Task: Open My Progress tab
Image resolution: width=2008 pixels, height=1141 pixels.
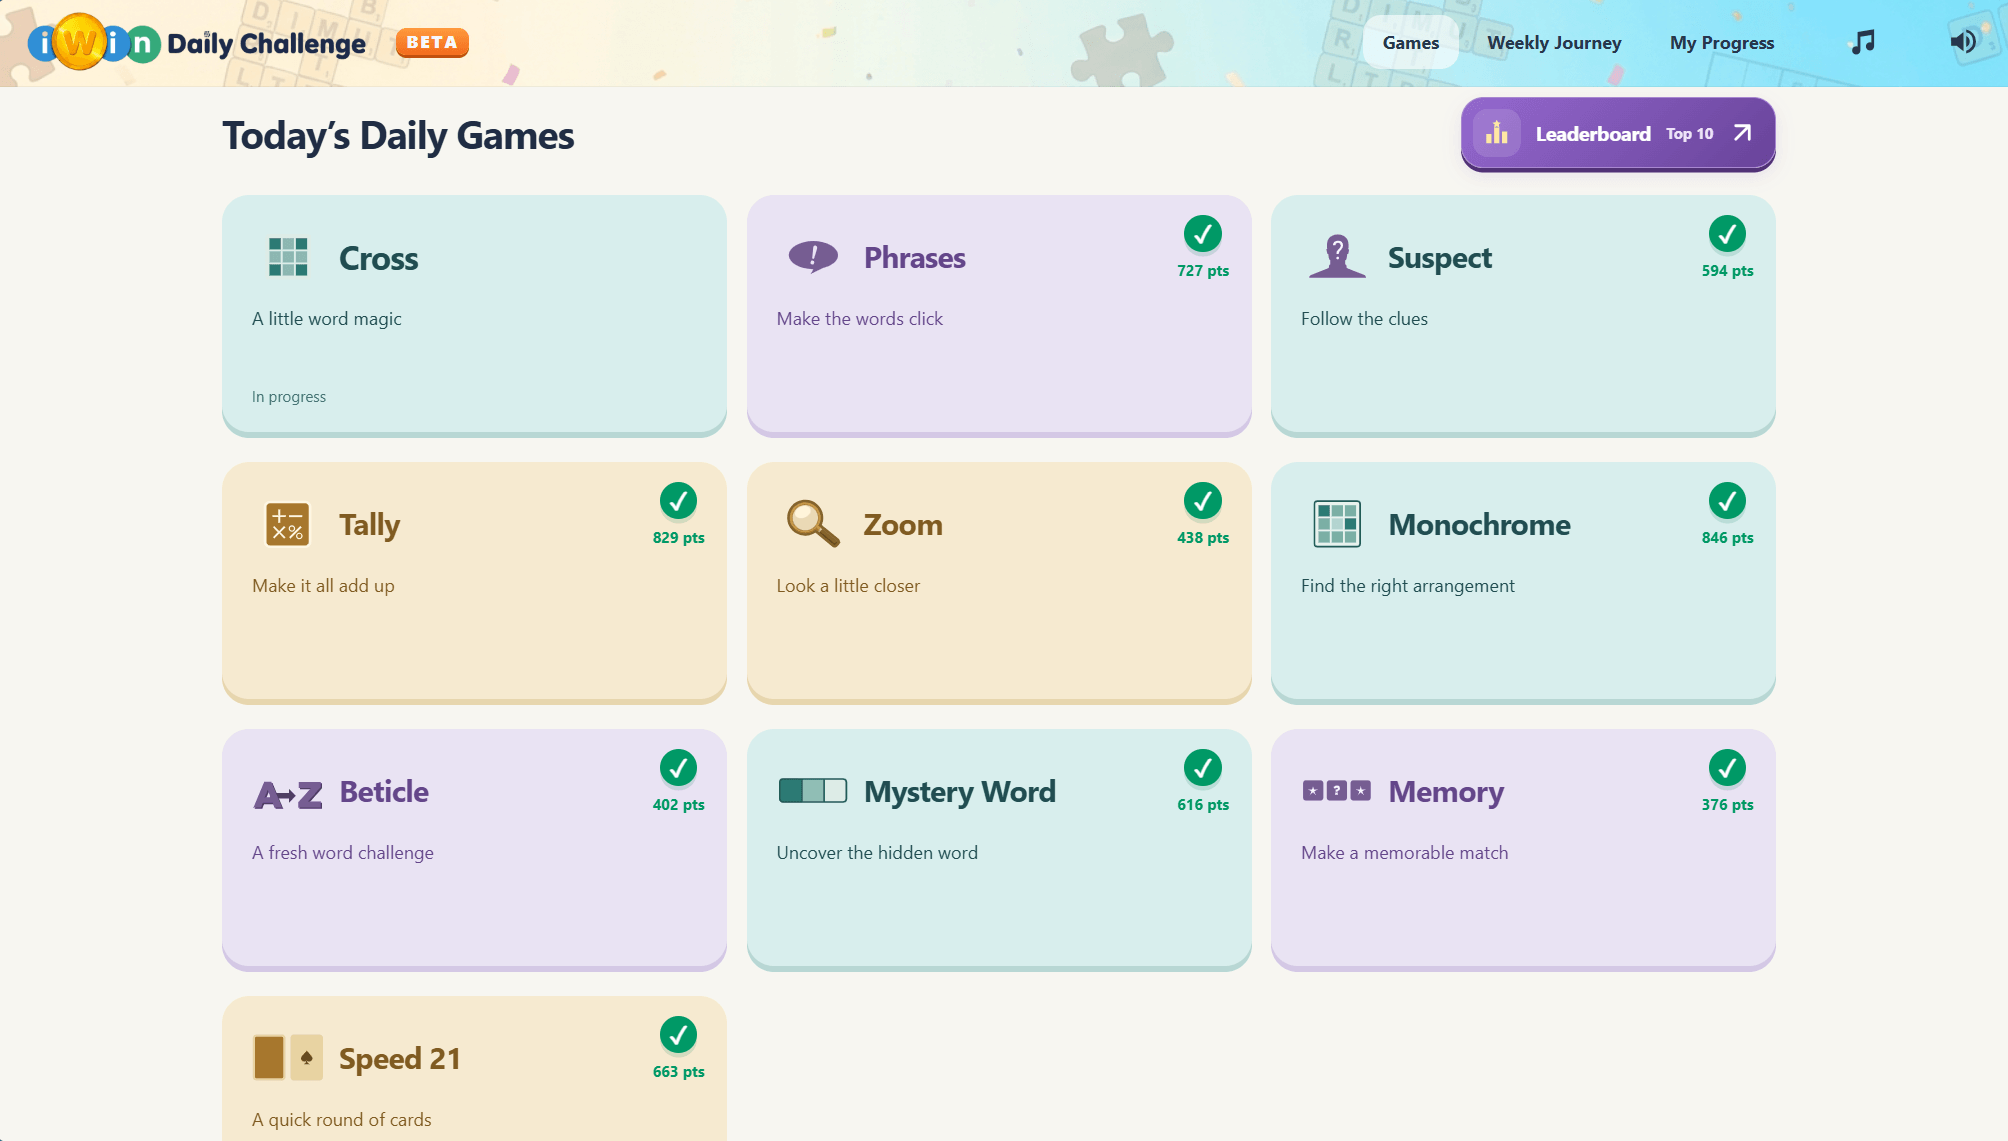Action: (x=1721, y=43)
